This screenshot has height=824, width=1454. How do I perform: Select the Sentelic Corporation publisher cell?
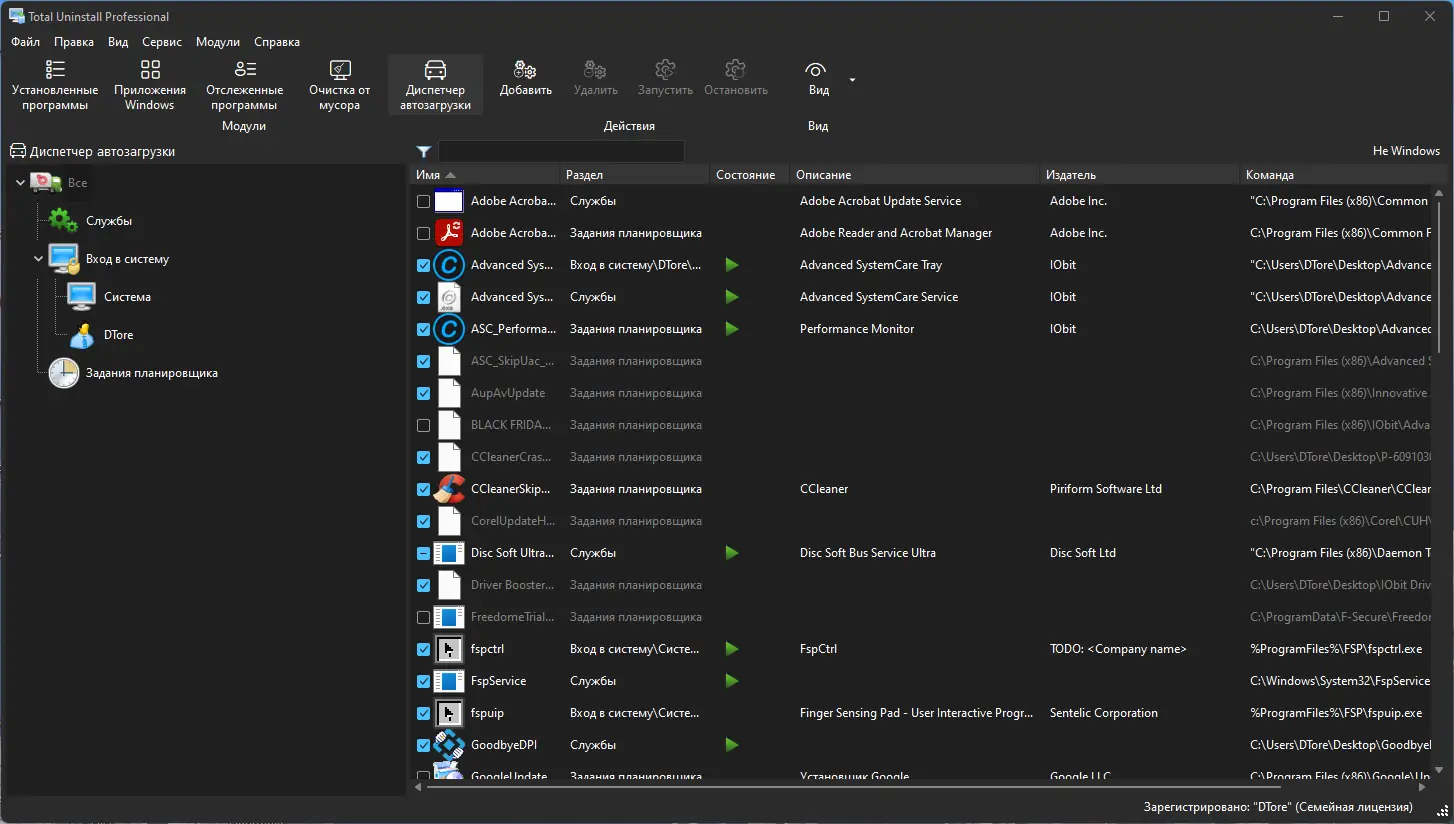(1104, 713)
